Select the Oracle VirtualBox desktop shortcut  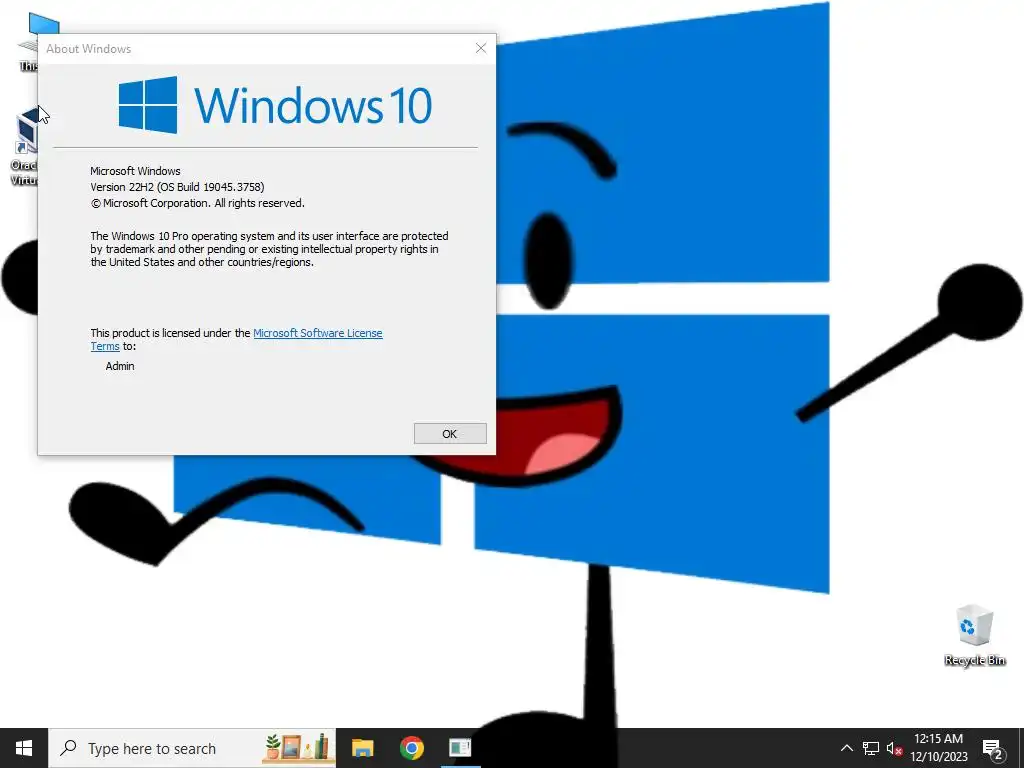[x=24, y=147]
